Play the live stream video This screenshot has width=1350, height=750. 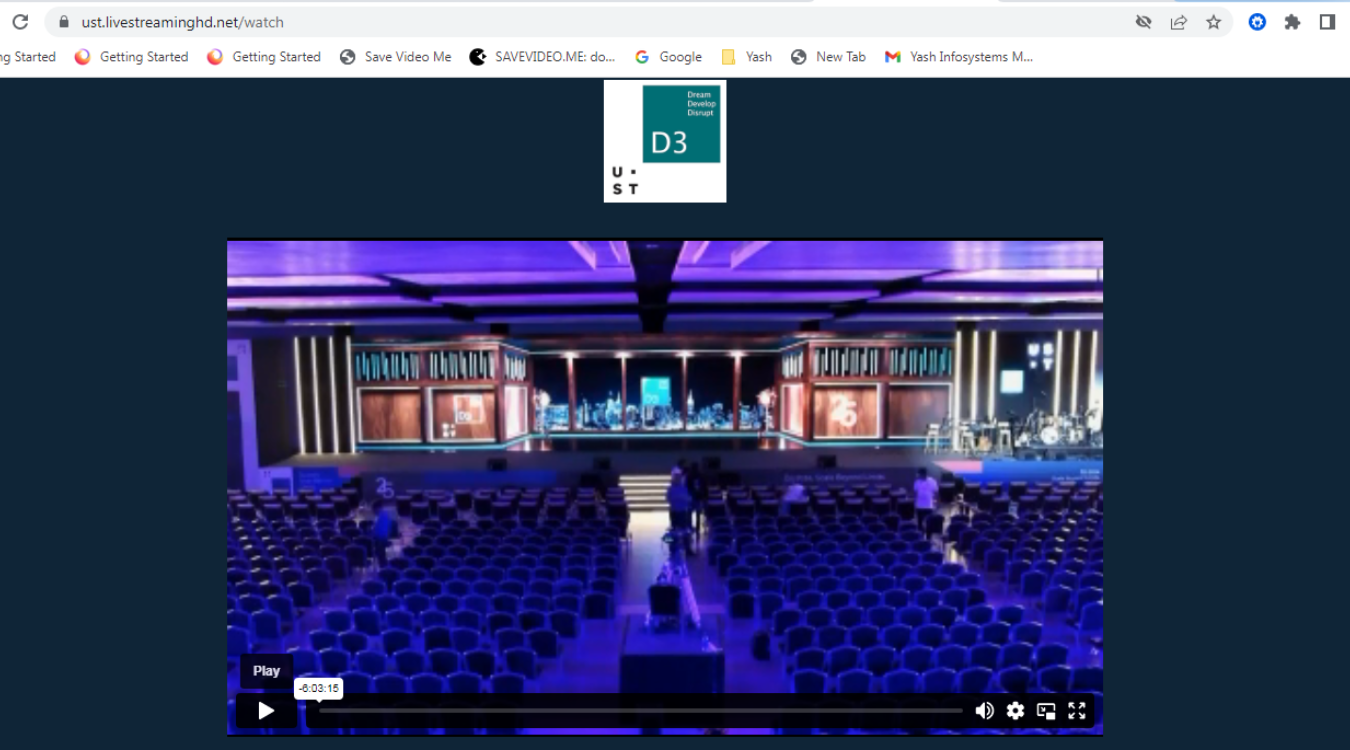point(266,710)
